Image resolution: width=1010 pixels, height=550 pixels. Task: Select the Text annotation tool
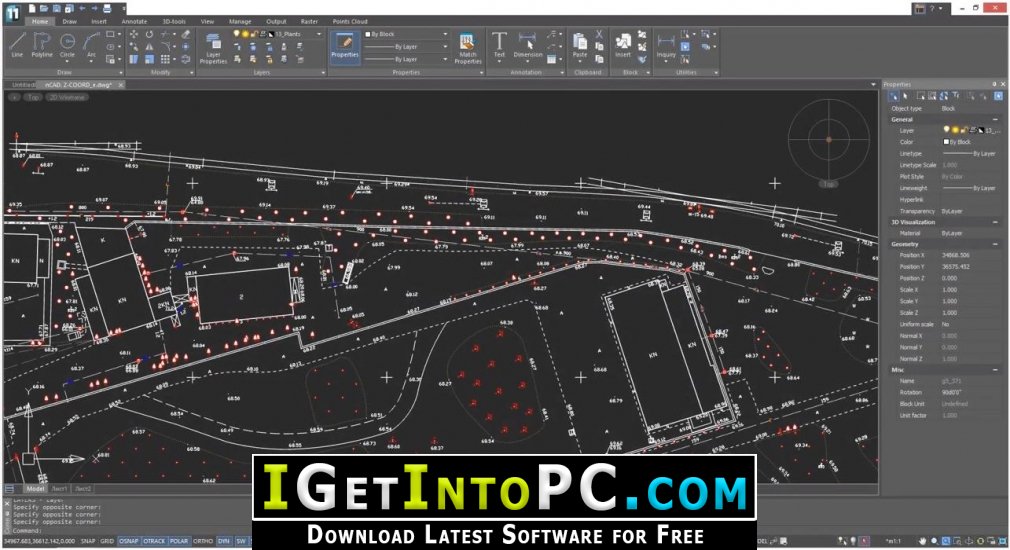pyautogui.click(x=499, y=45)
